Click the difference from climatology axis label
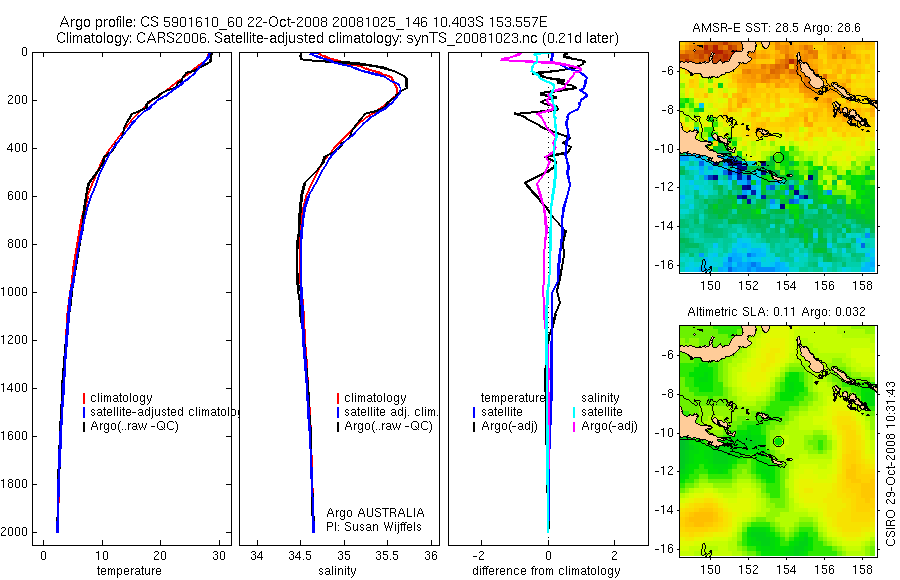900x580 pixels. pyautogui.click(x=546, y=571)
